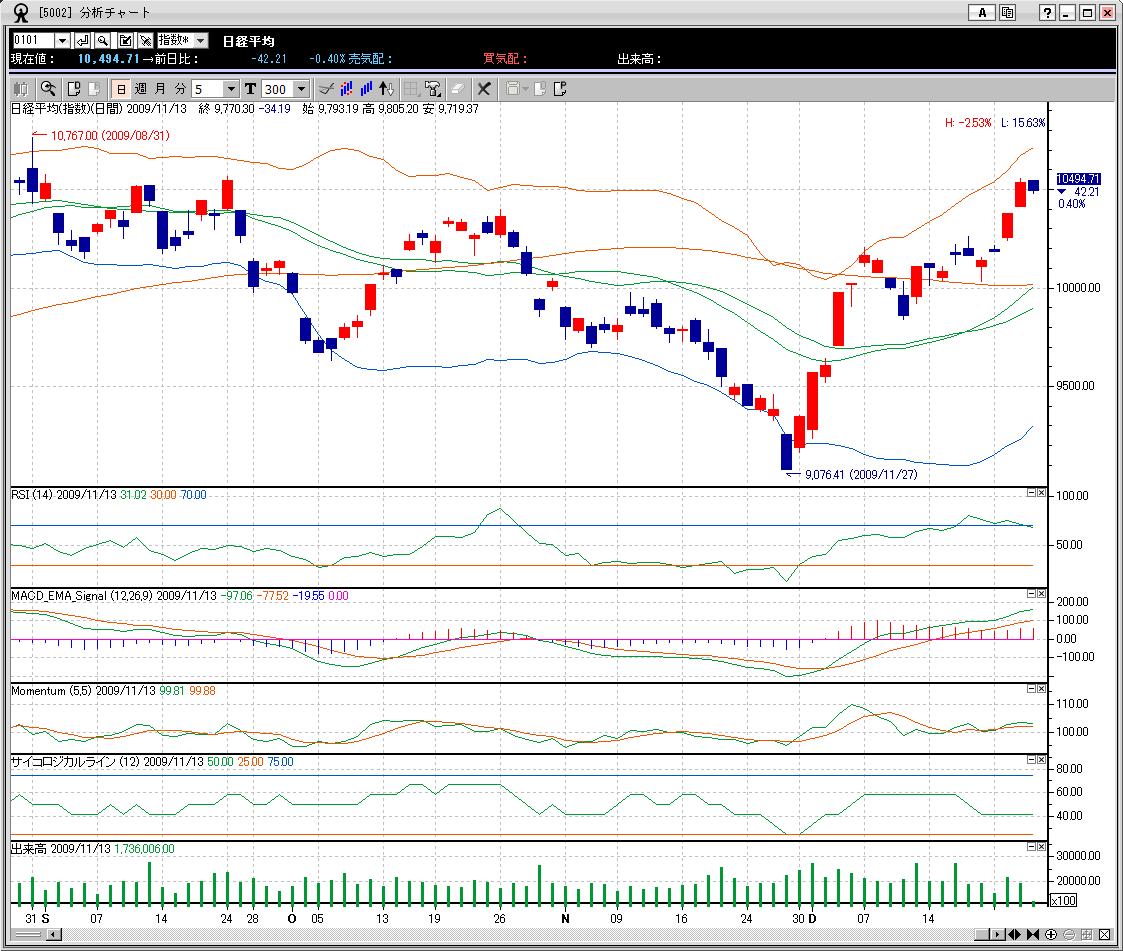Click the bold T text tool icon

click(250, 88)
